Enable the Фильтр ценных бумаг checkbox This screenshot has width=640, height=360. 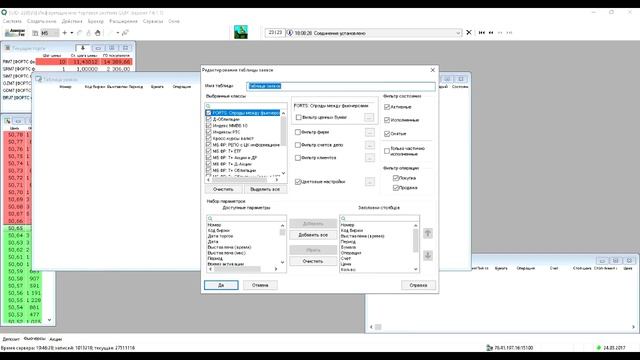[298, 117]
